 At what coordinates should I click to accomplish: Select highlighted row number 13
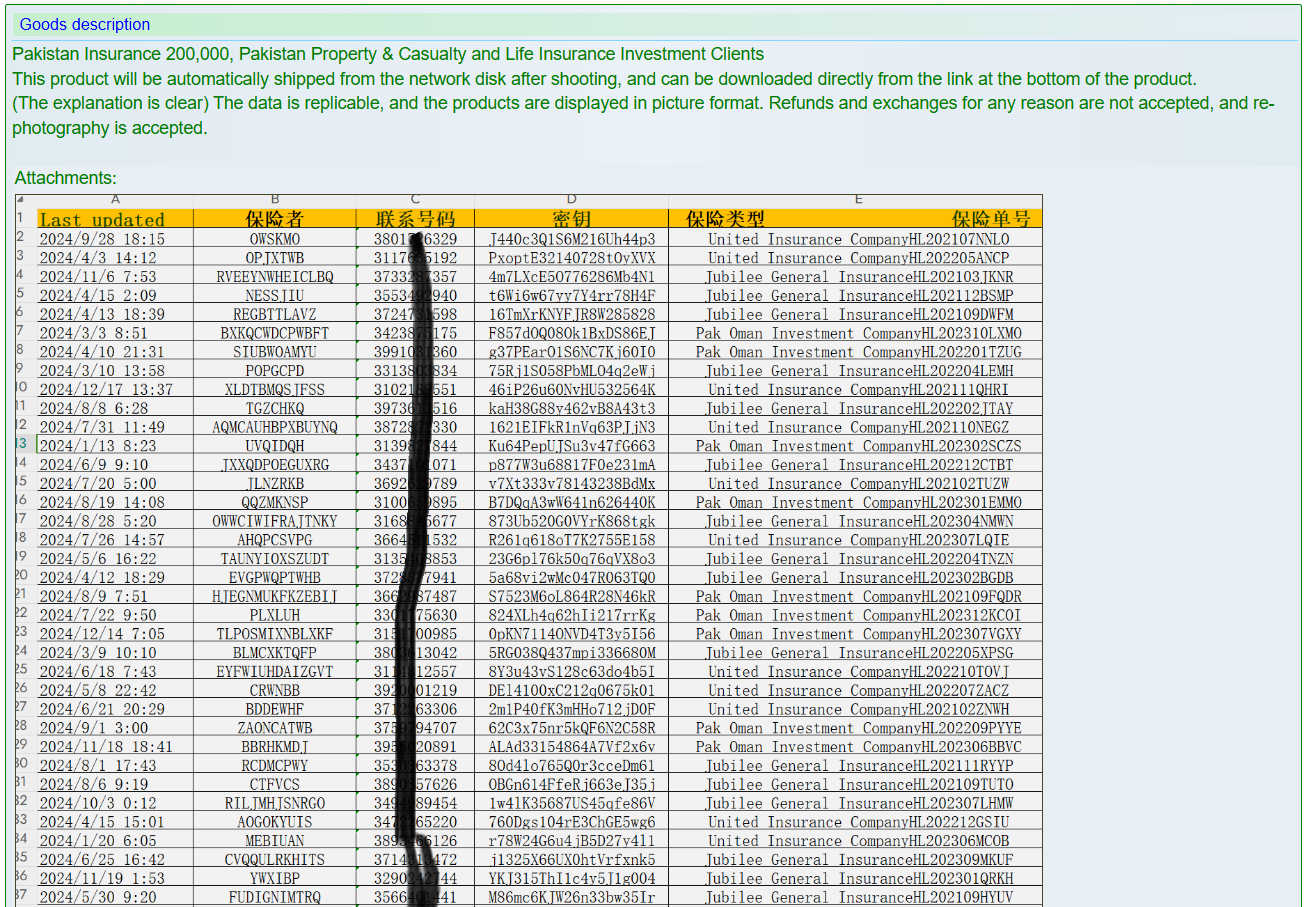pos(20,444)
